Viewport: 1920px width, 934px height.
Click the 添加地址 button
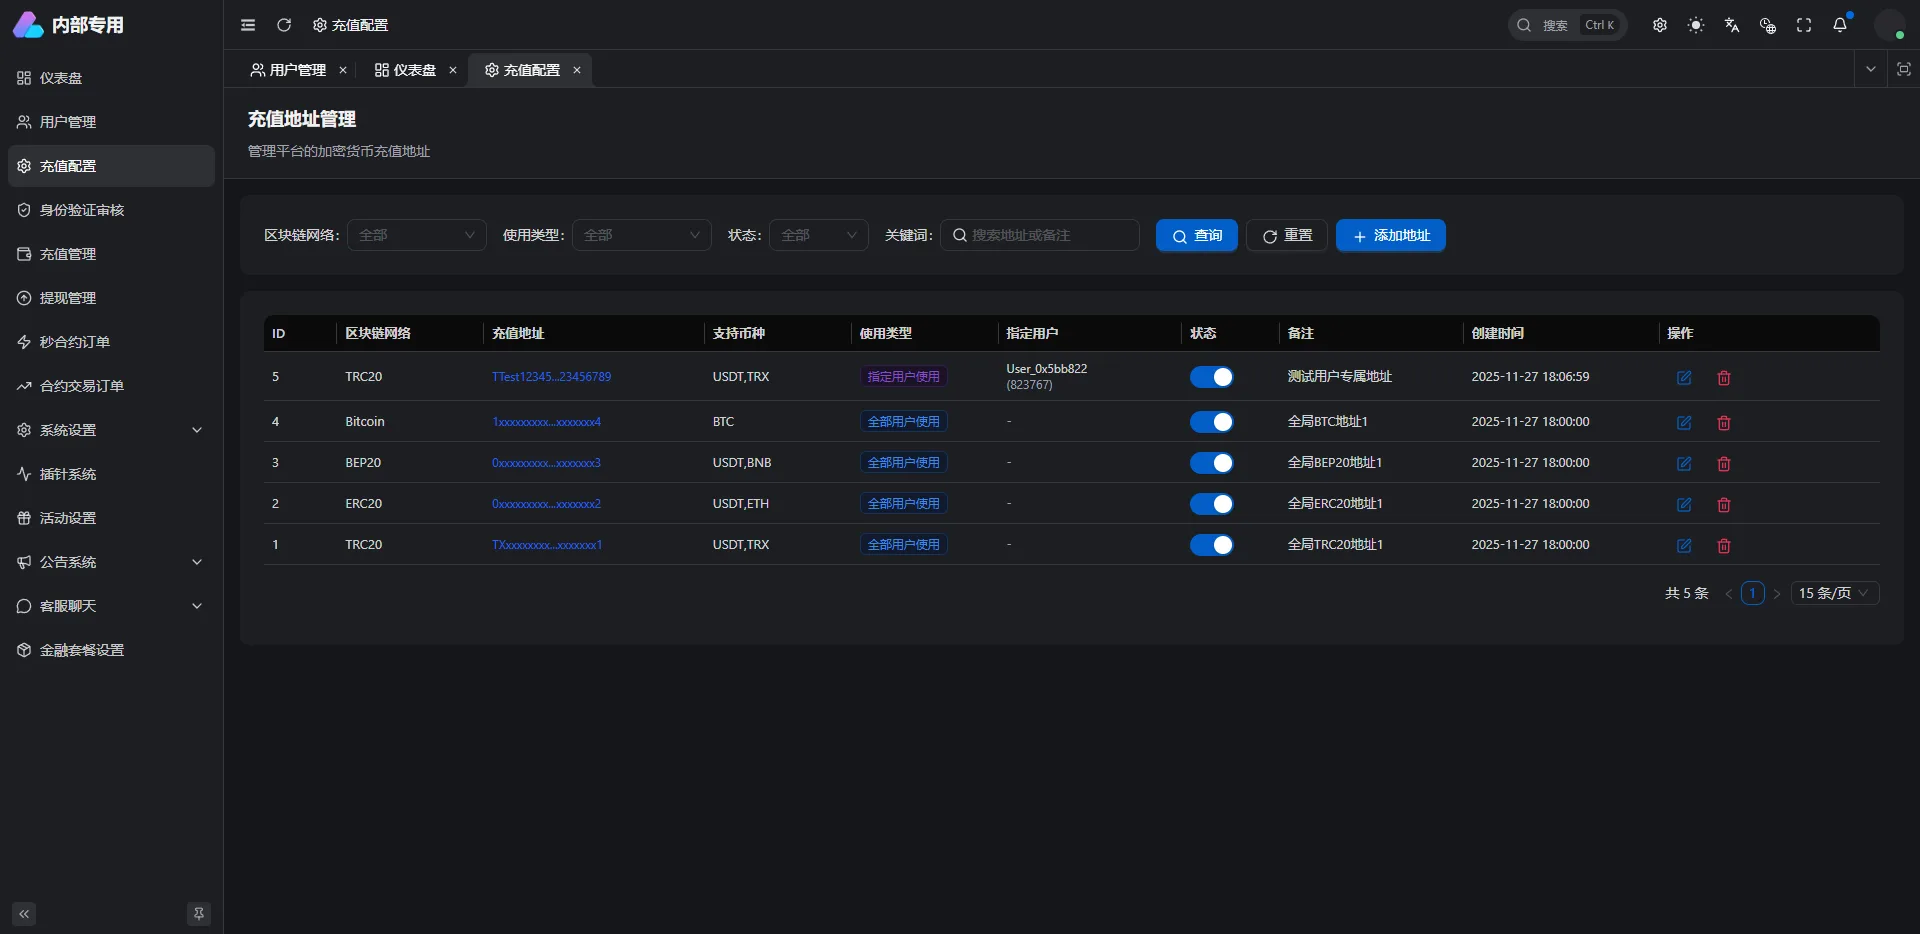pyautogui.click(x=1390, y=235)
